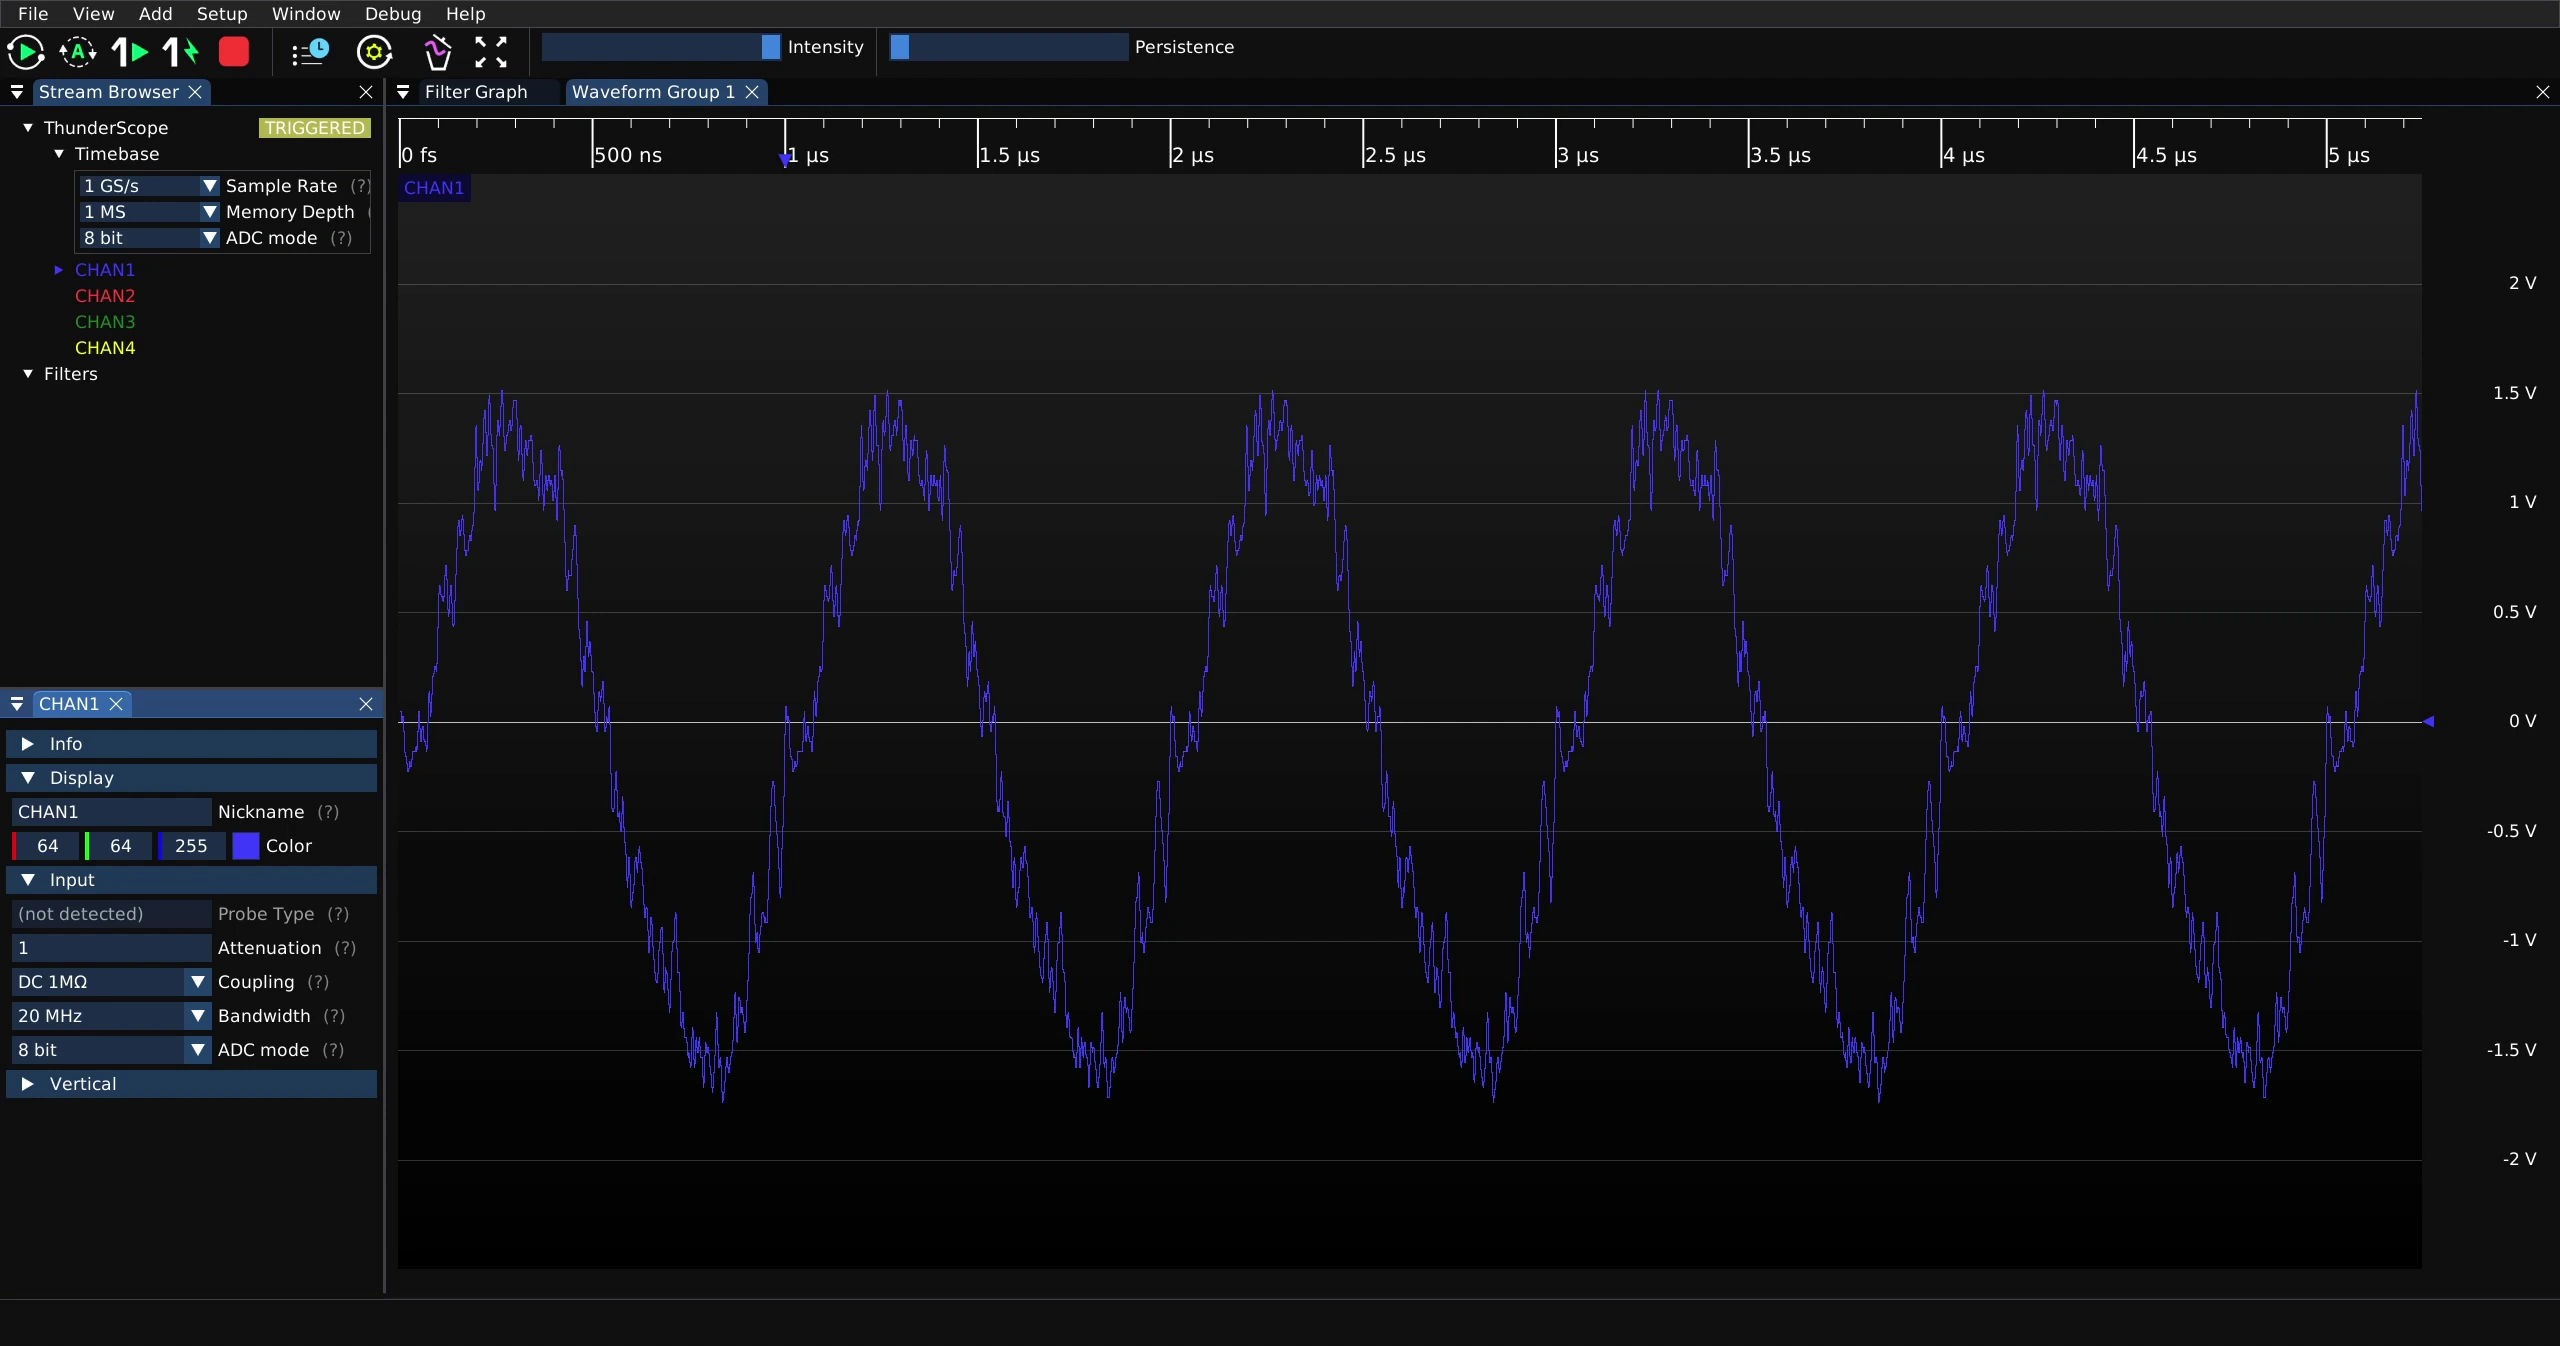
Task: Open waveform history clock icon
Action: [x=310, y=52]
